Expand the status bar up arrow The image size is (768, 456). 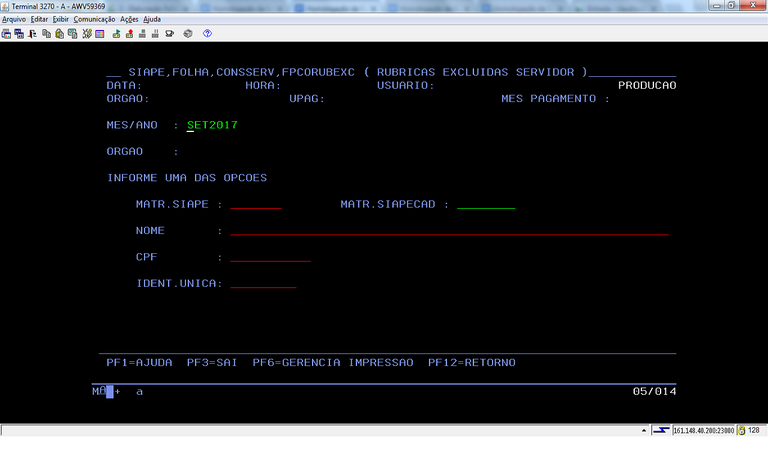644,430
